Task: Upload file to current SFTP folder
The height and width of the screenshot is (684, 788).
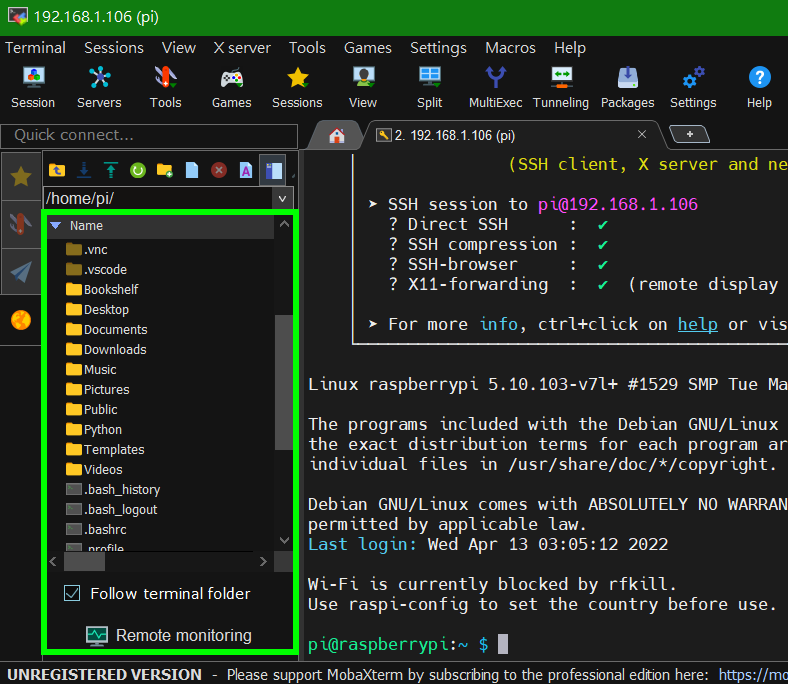Action: (111, 170)
